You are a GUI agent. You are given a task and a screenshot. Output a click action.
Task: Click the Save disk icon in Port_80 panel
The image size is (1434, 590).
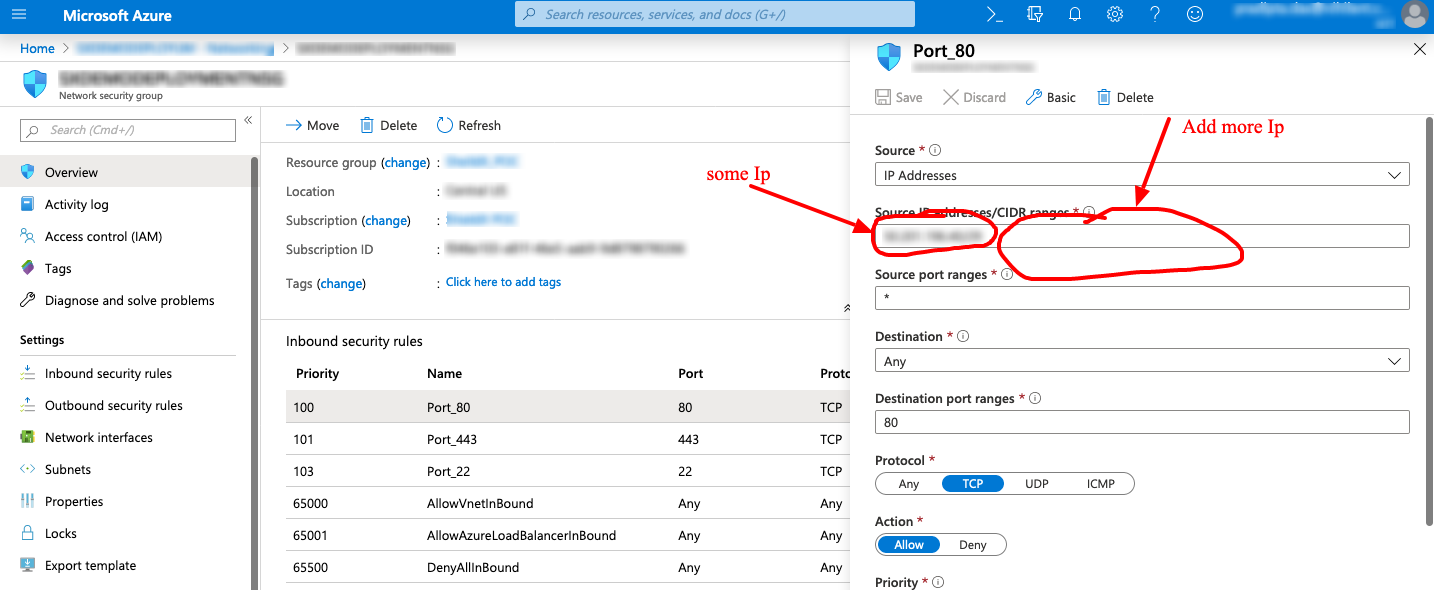tap(883, 97)
